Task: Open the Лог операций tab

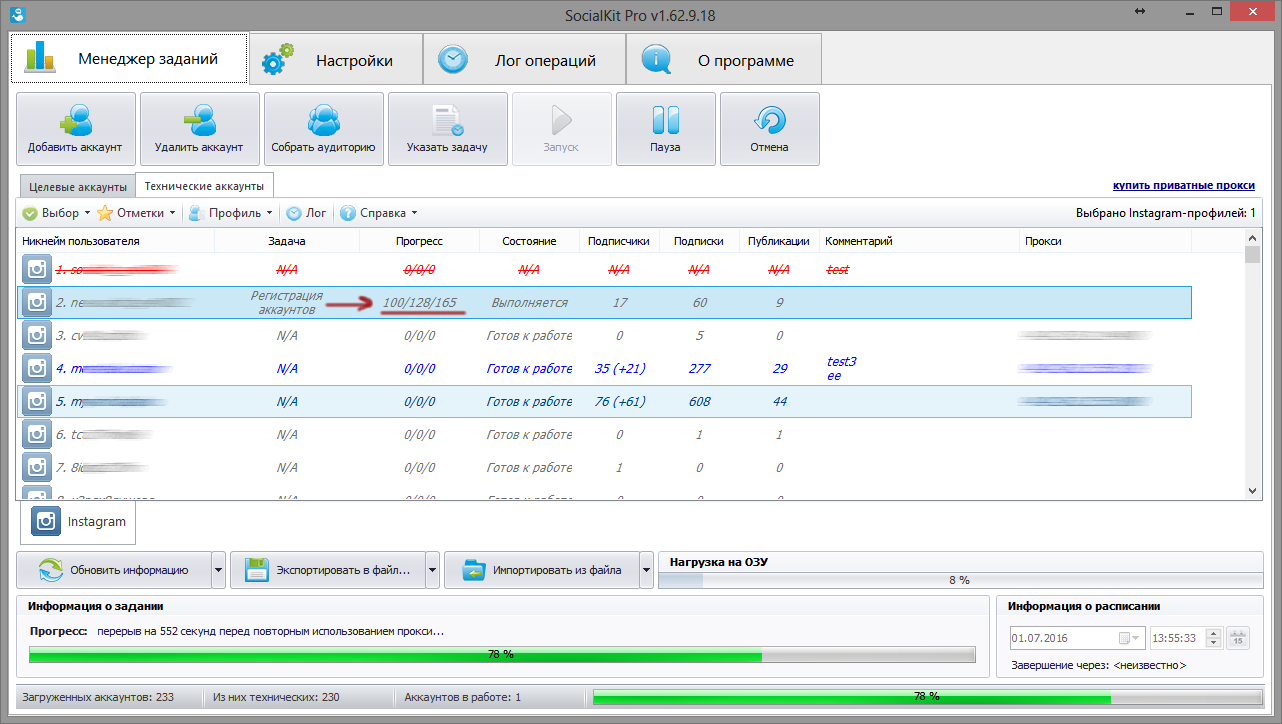Action: [525, 60]
